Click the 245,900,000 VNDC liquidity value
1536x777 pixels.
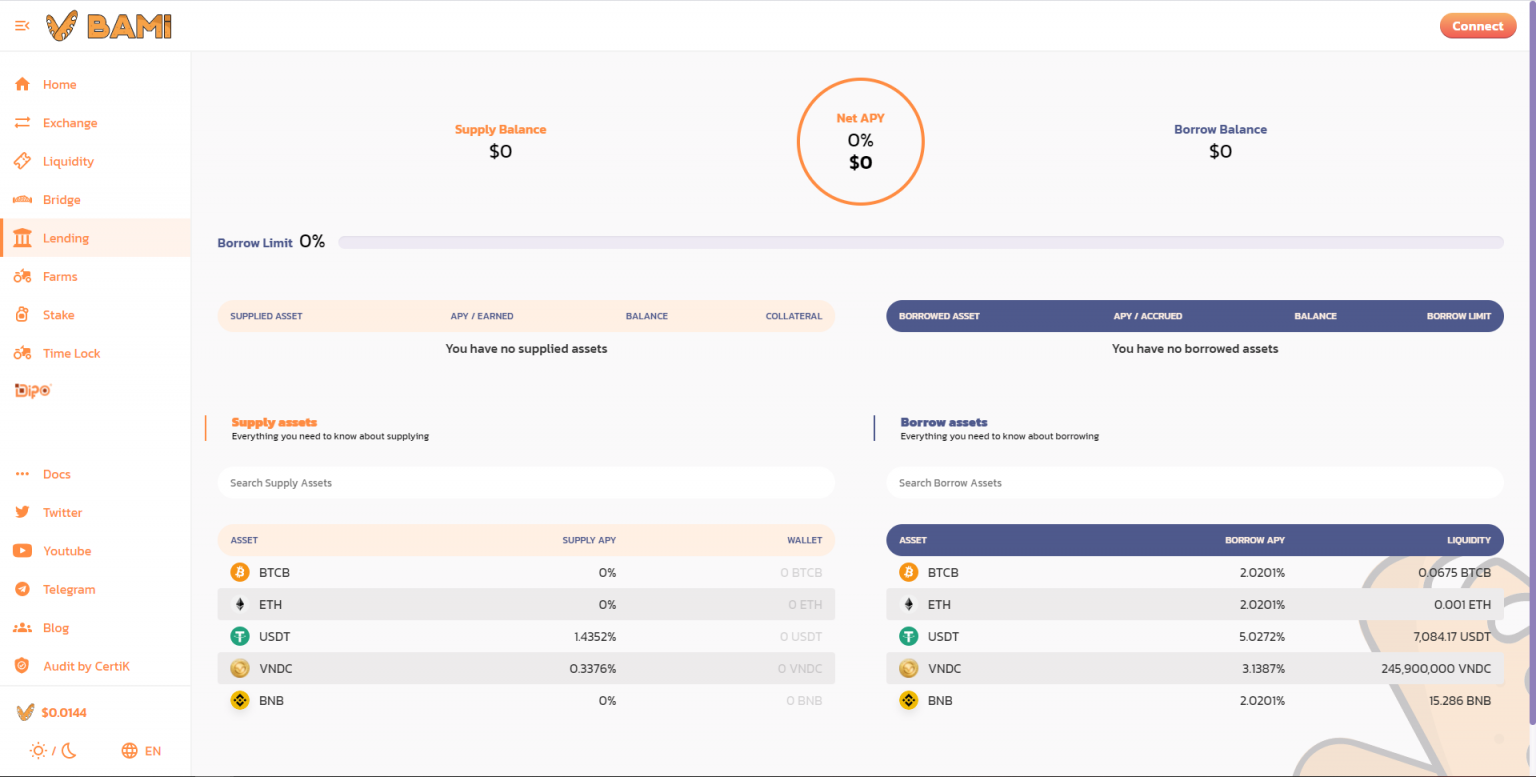click(x=1436, y=668)
